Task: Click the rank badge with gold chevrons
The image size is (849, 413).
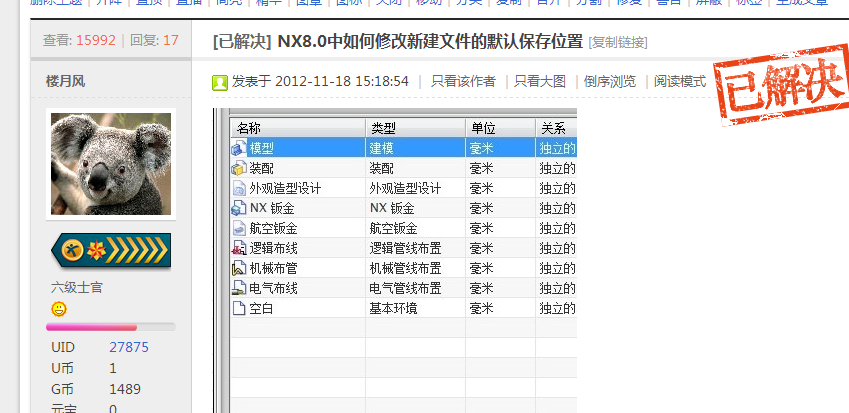Action: pyautogui.click(x=111, y=250)
